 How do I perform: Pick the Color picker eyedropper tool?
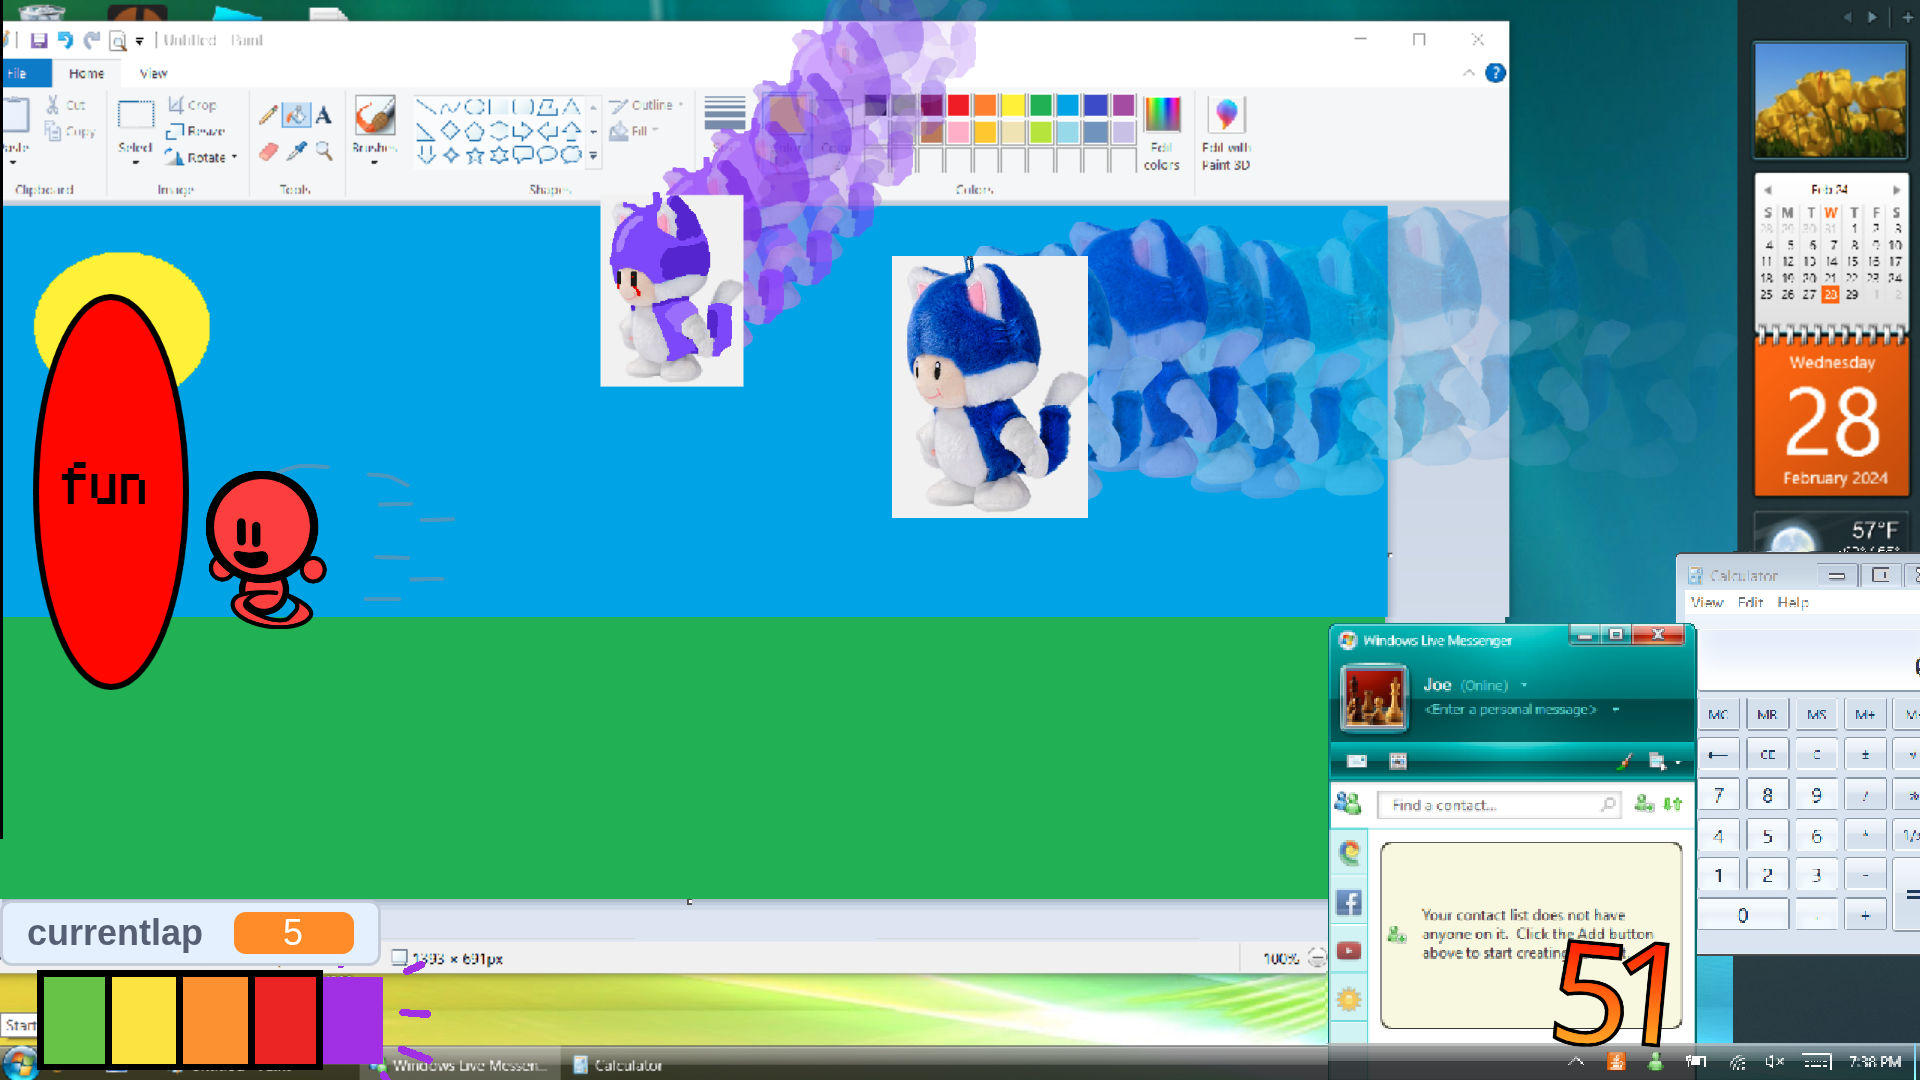tap(296, 152)
